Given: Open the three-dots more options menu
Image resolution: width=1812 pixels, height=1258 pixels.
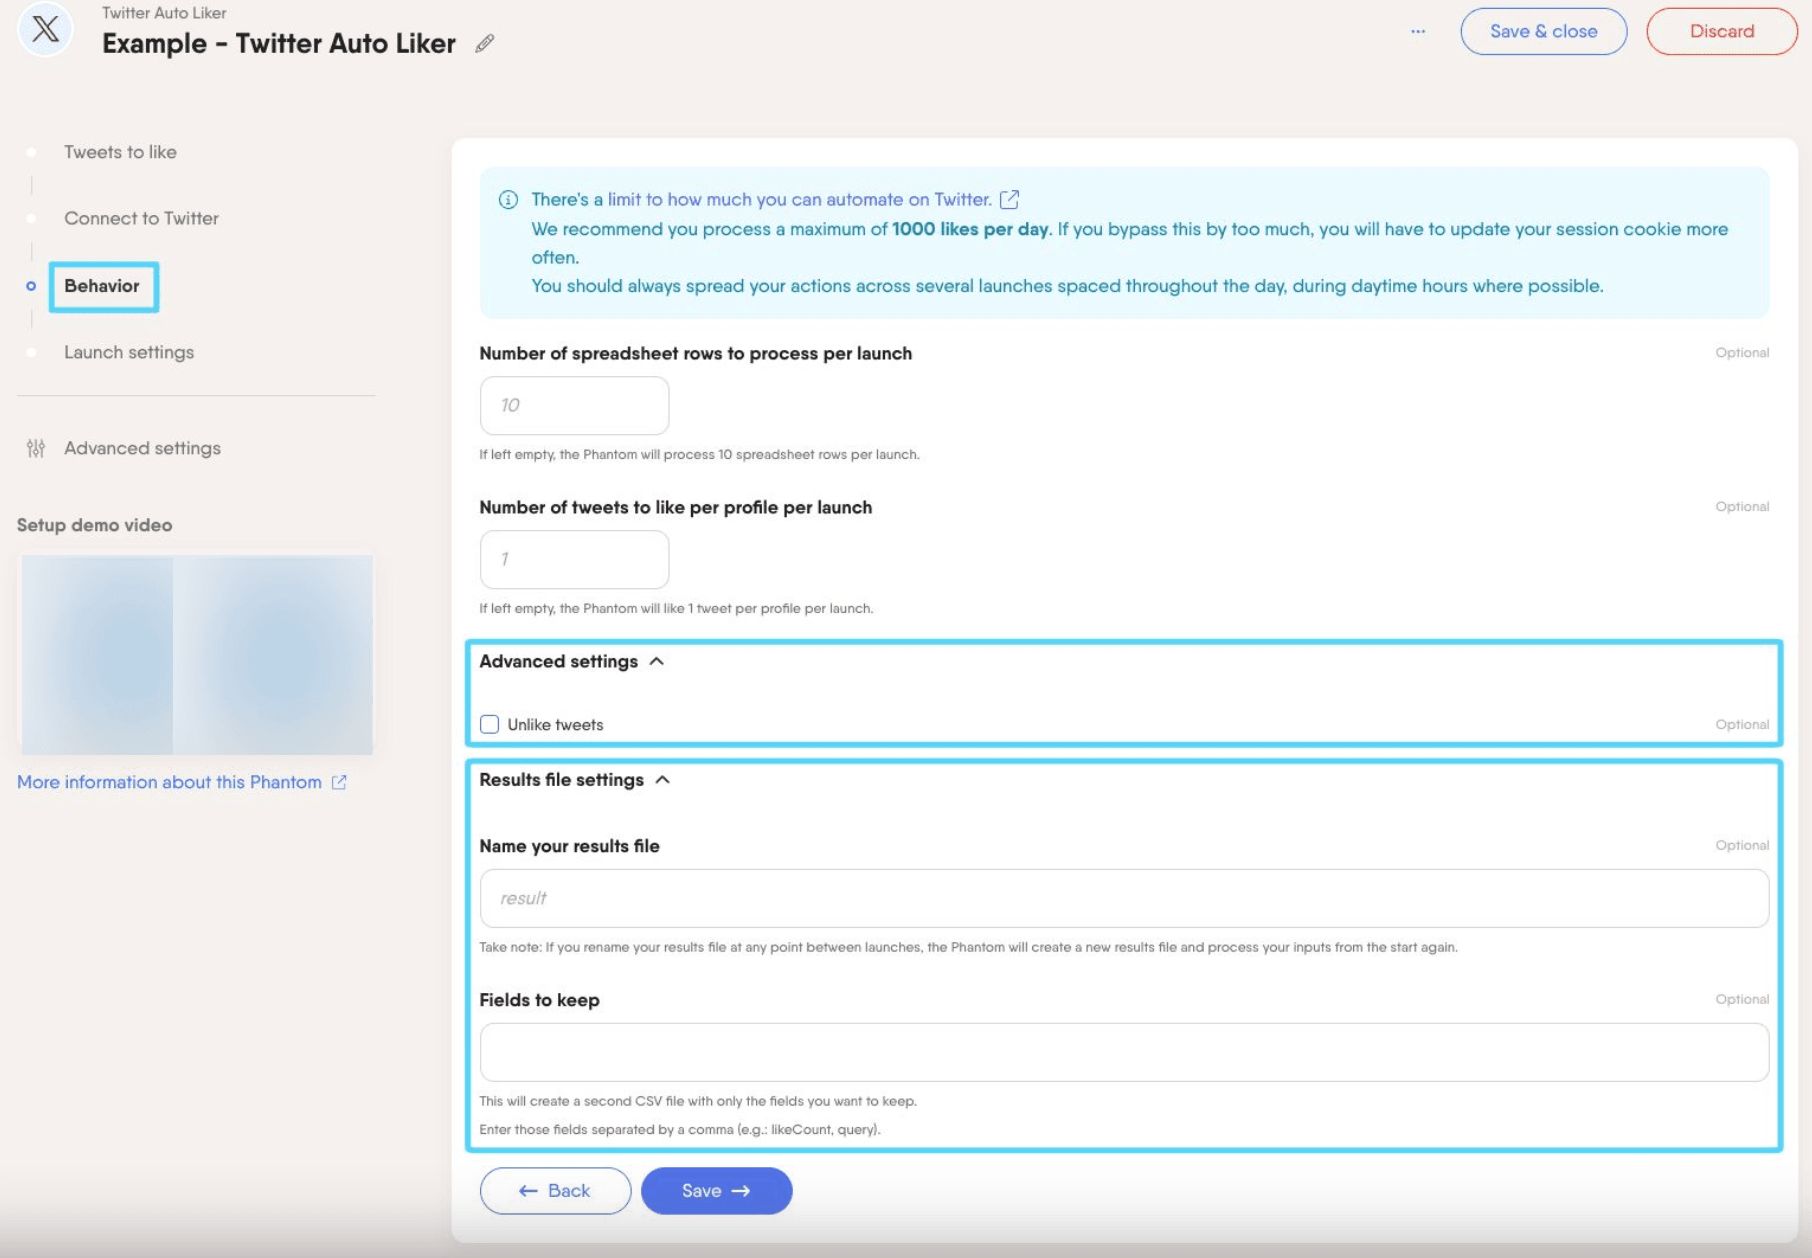Looking at the screenshot, I should 1418,31.
